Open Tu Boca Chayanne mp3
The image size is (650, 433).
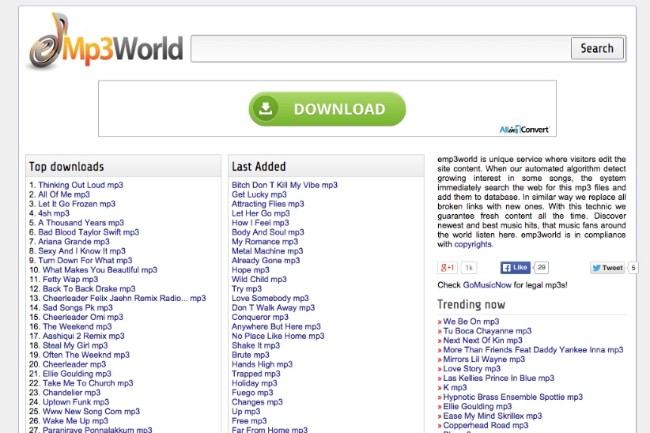coord(487,331)
